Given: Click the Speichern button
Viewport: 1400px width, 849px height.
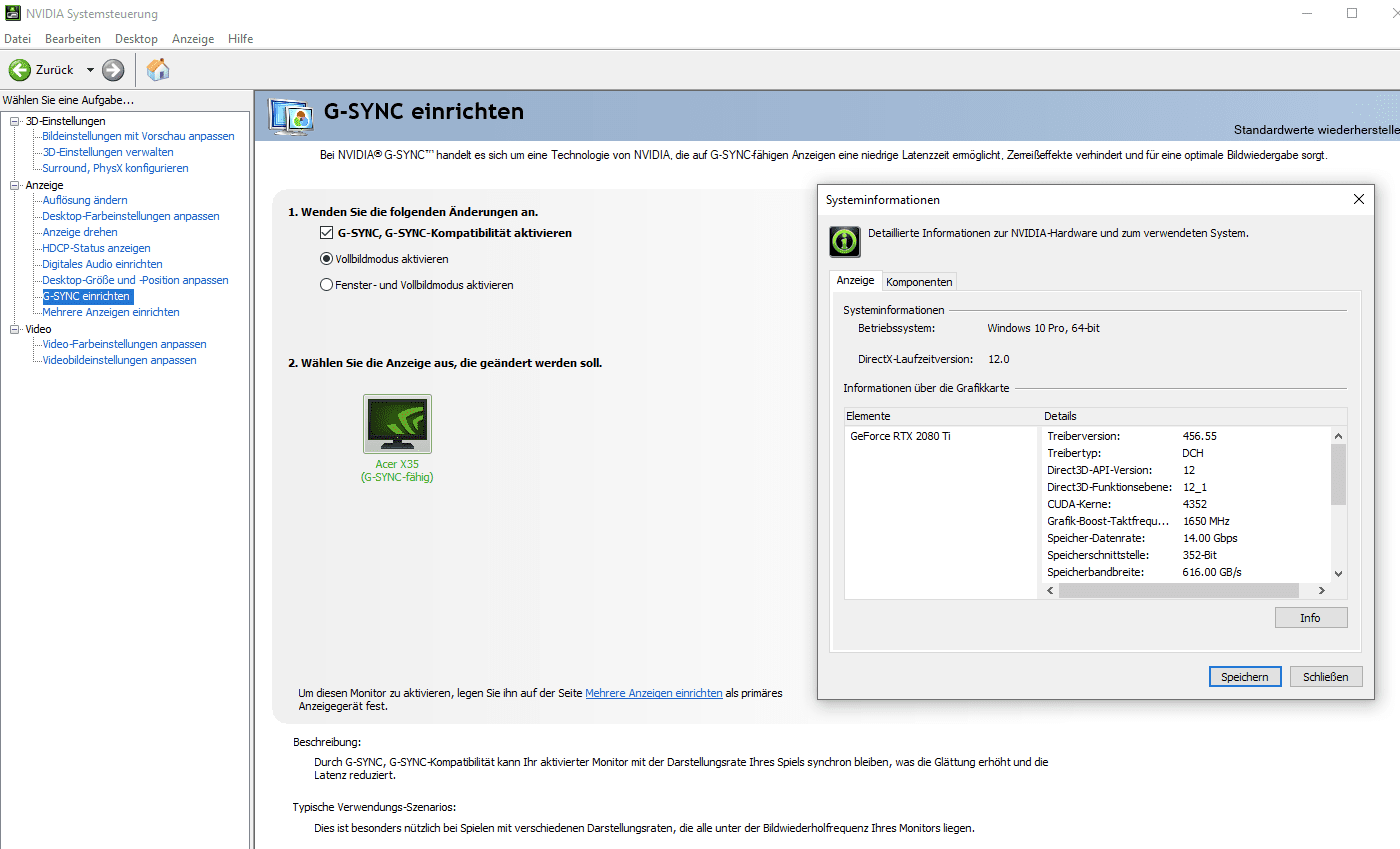Looking at the screenshot, I should (x=1245, y=677).
